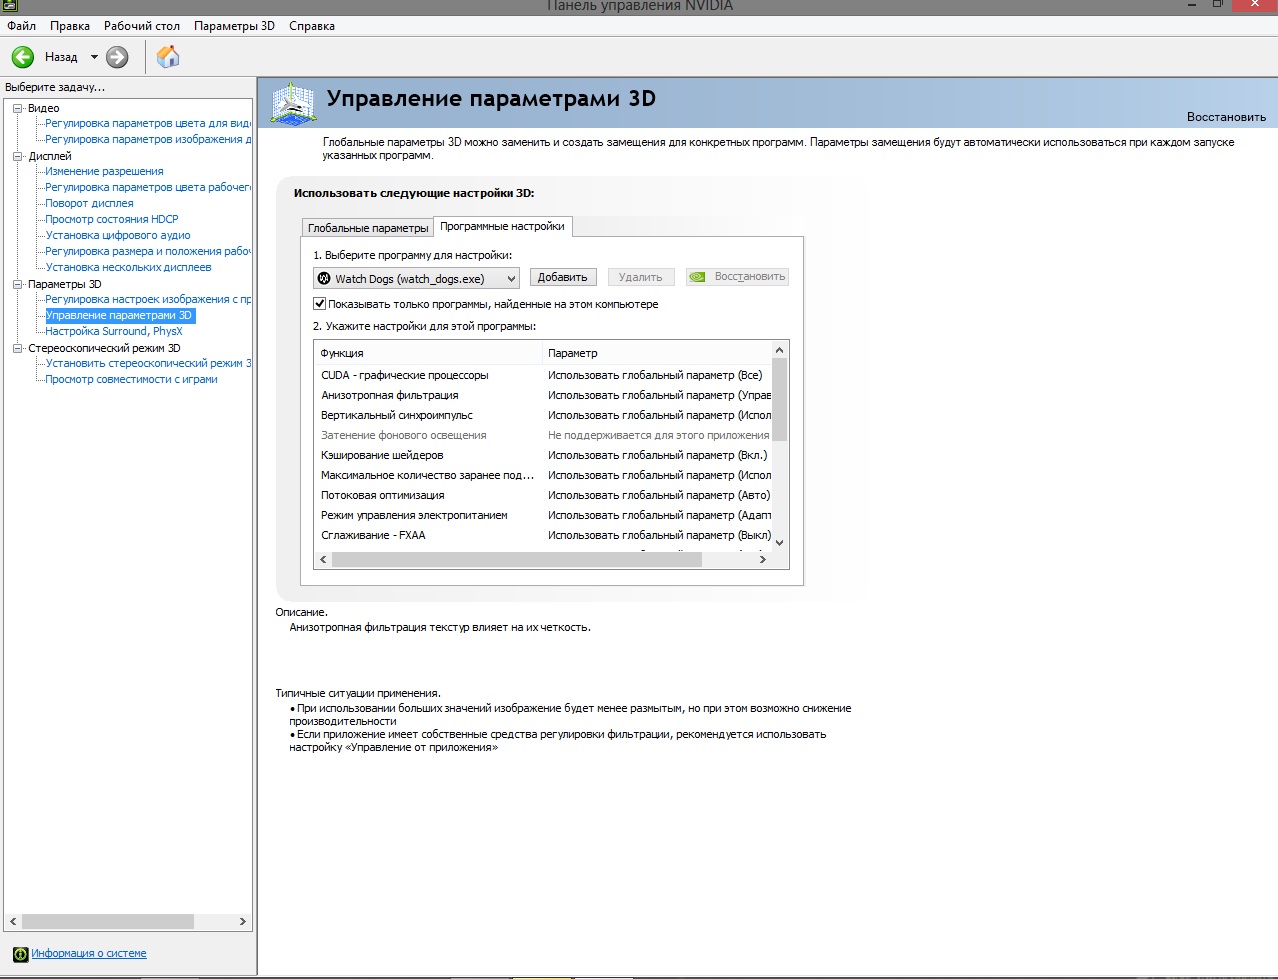Image resolution: width=1278 pixels, height=979 pixels.
Task: Open the Back history dropdown arrow
Action: [x=94, y=57]
